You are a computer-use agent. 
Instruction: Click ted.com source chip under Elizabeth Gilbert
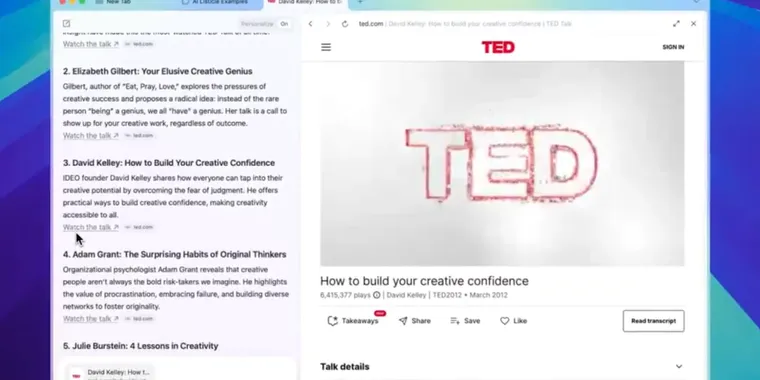tap(139, 136)
